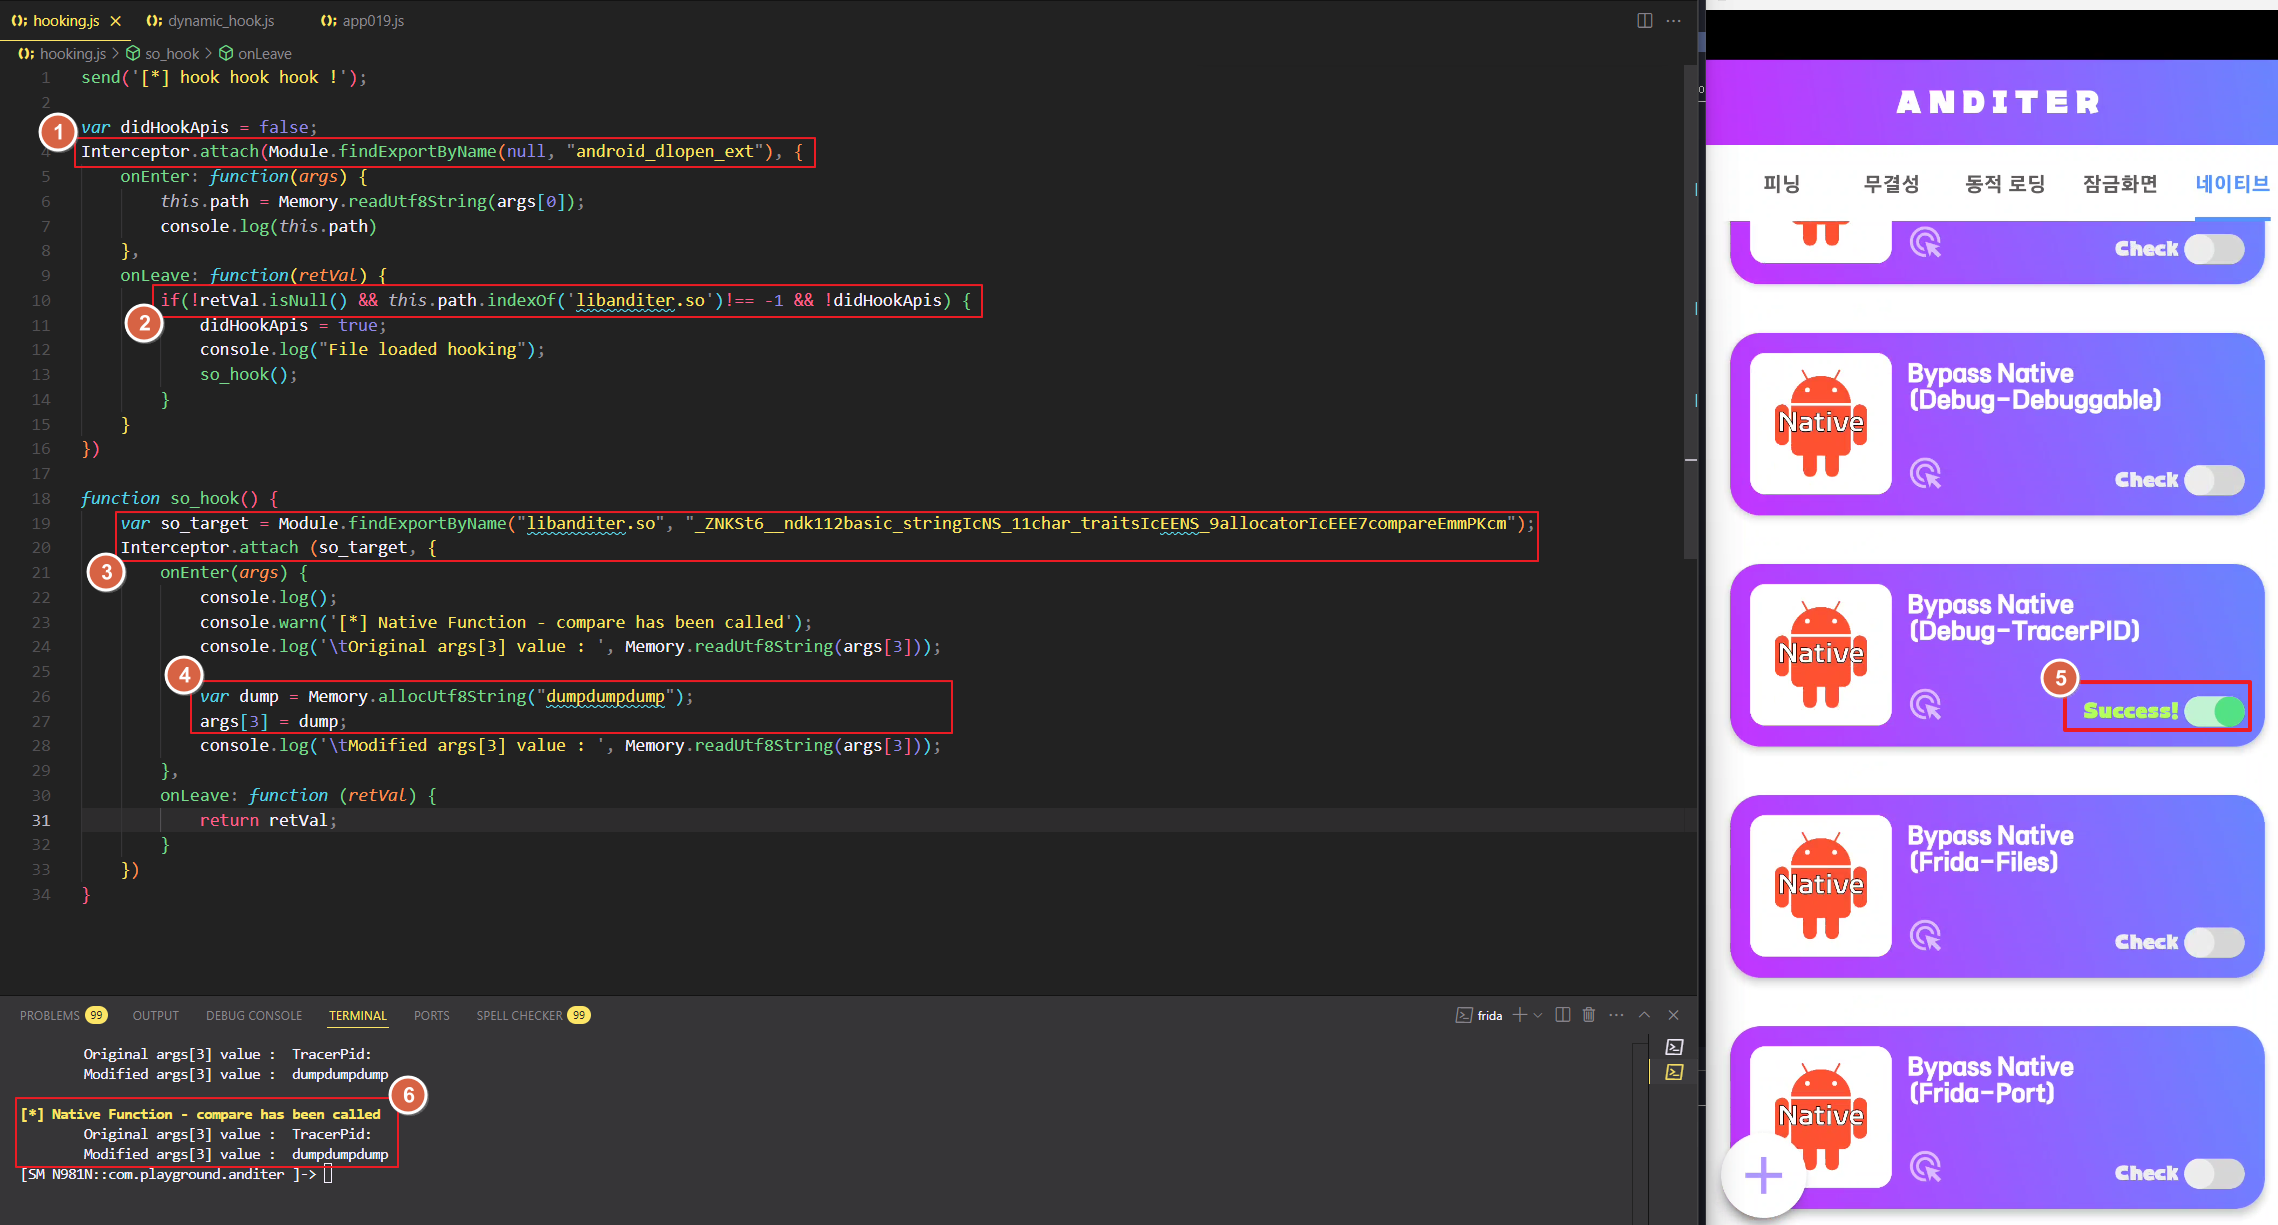Tap the click-cursor icon on Debug-TracerPID card
This screenshot has height=1225, width=2278.
point(1925,705)
